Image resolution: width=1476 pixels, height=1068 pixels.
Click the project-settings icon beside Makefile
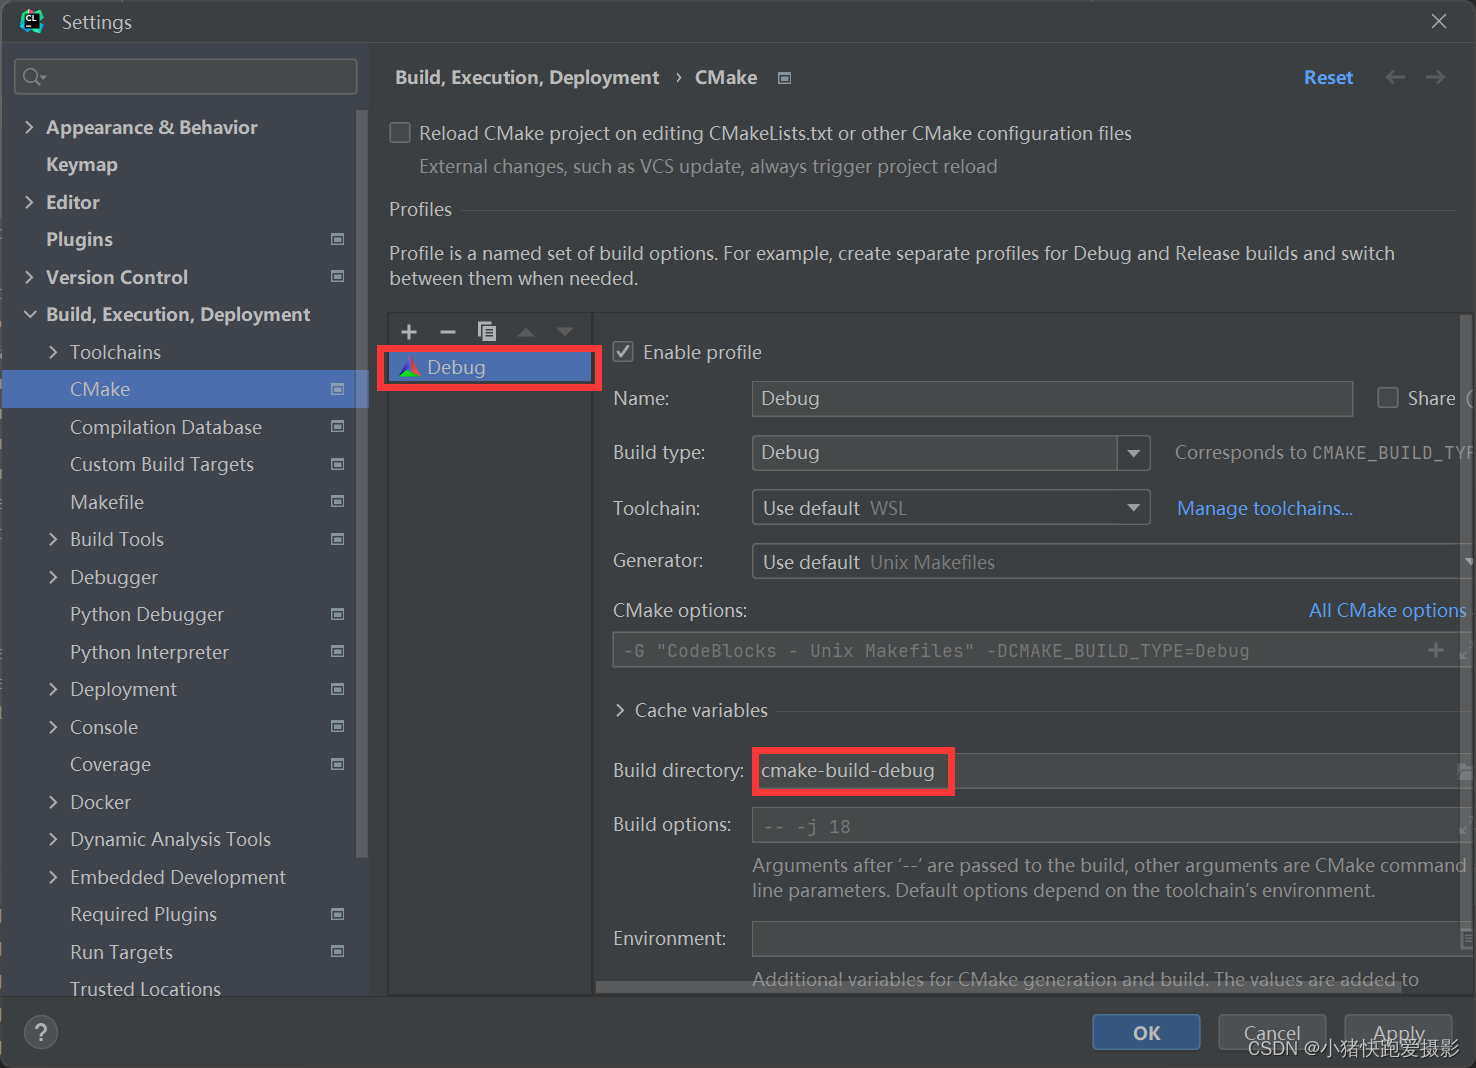coord(338,501)
